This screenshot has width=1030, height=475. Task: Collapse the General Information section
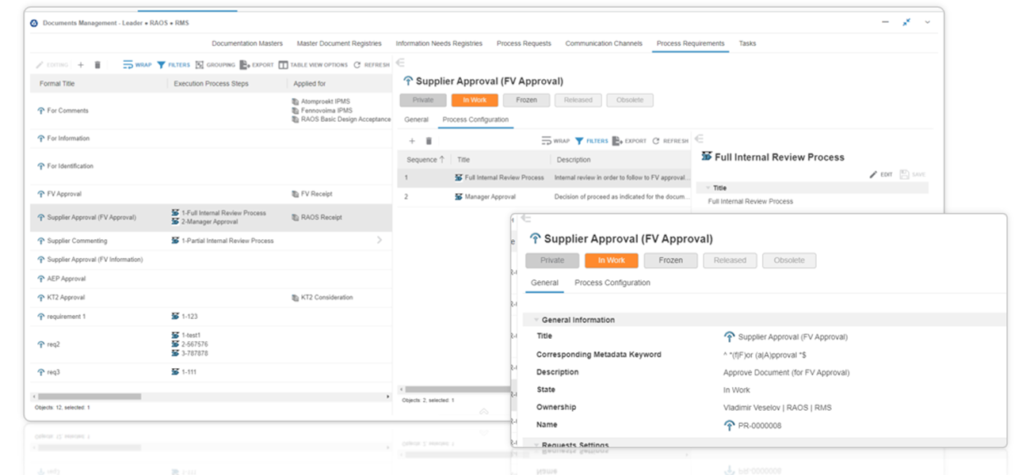(535, 320)
